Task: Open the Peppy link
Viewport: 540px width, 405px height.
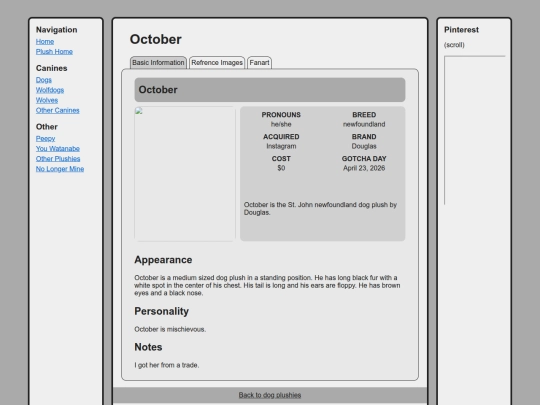Action: click(45, 138)
